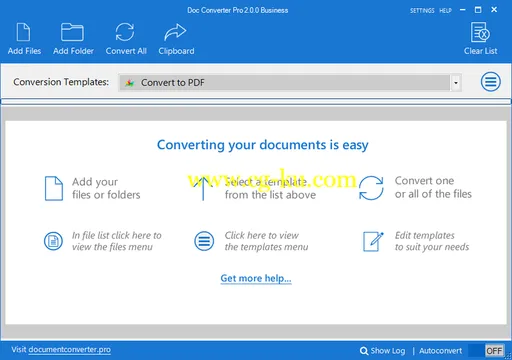Expand the Conversion Templates dropdown arrow
This screenshot has height=360, width=512.
[x=456, y=83]
